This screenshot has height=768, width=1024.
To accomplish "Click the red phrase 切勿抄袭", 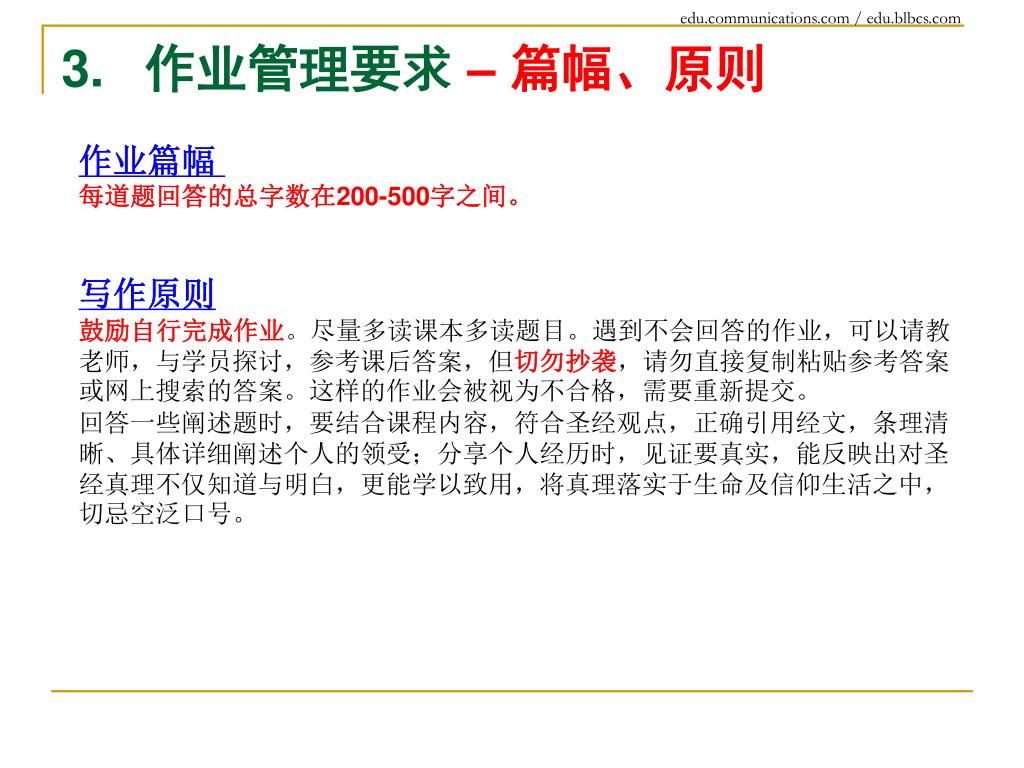I will tap(566, 361).
